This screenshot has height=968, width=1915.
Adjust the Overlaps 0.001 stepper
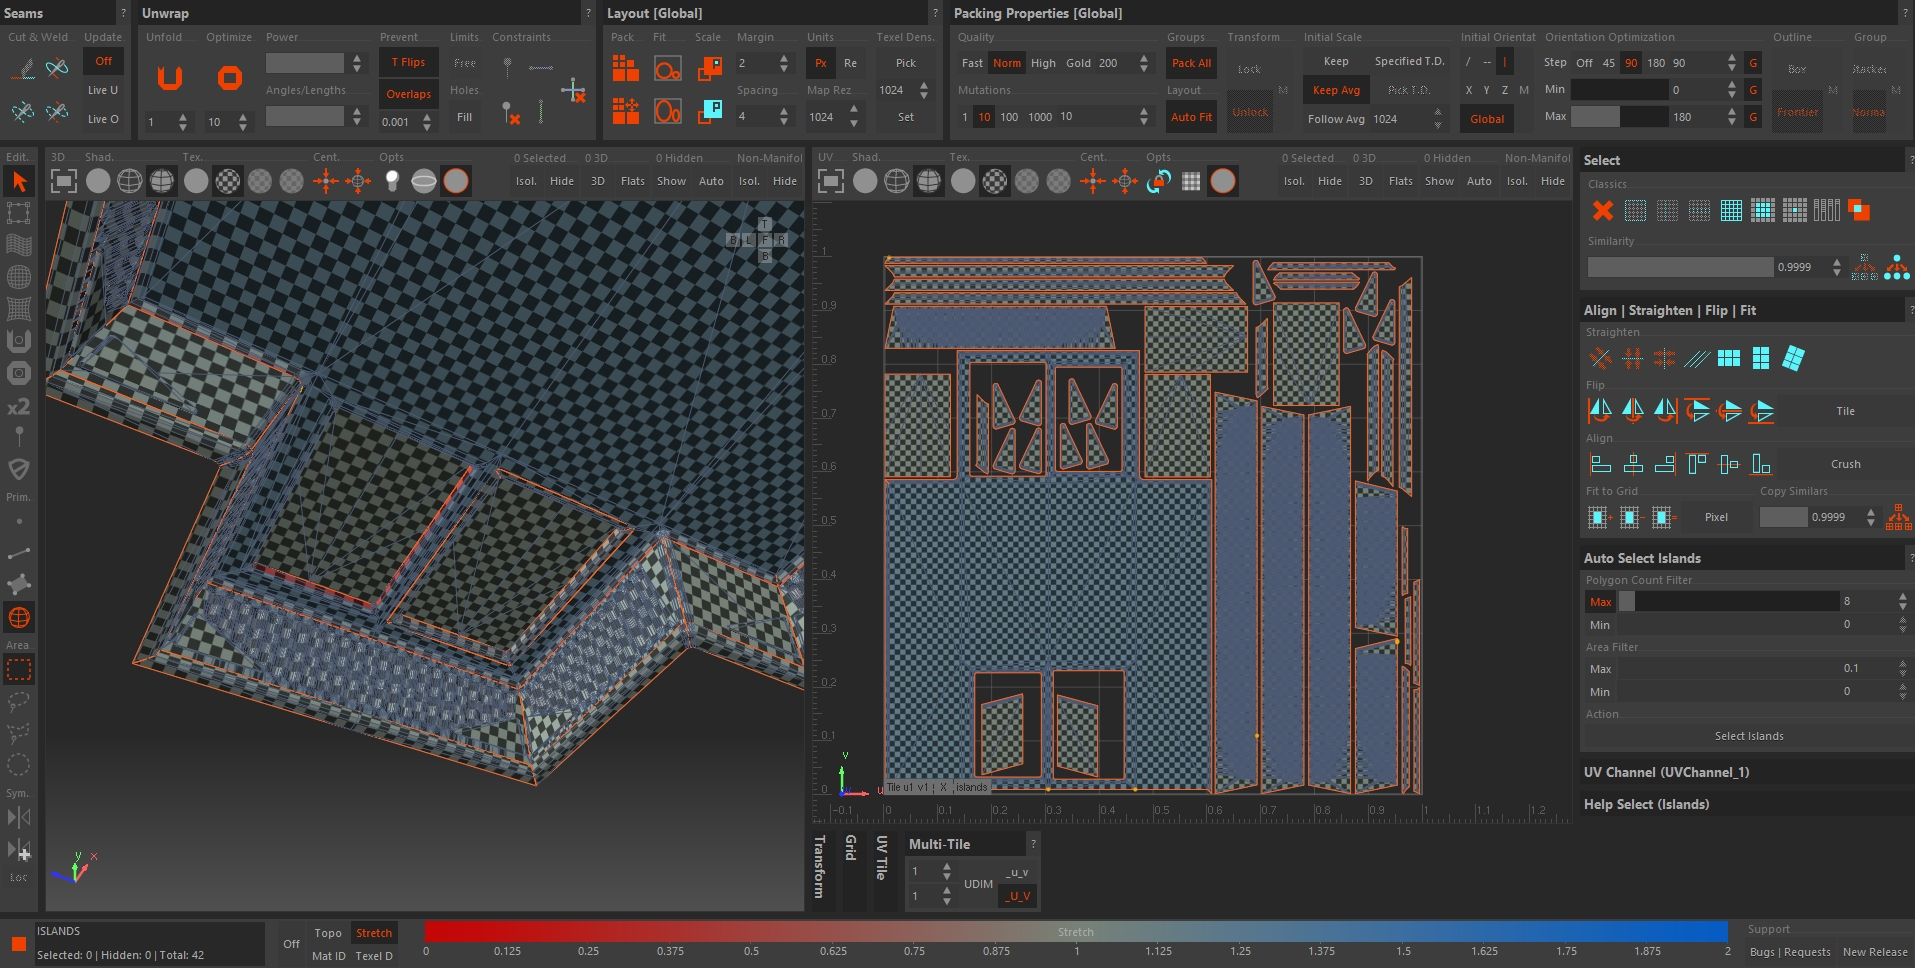tap(427, 122)
